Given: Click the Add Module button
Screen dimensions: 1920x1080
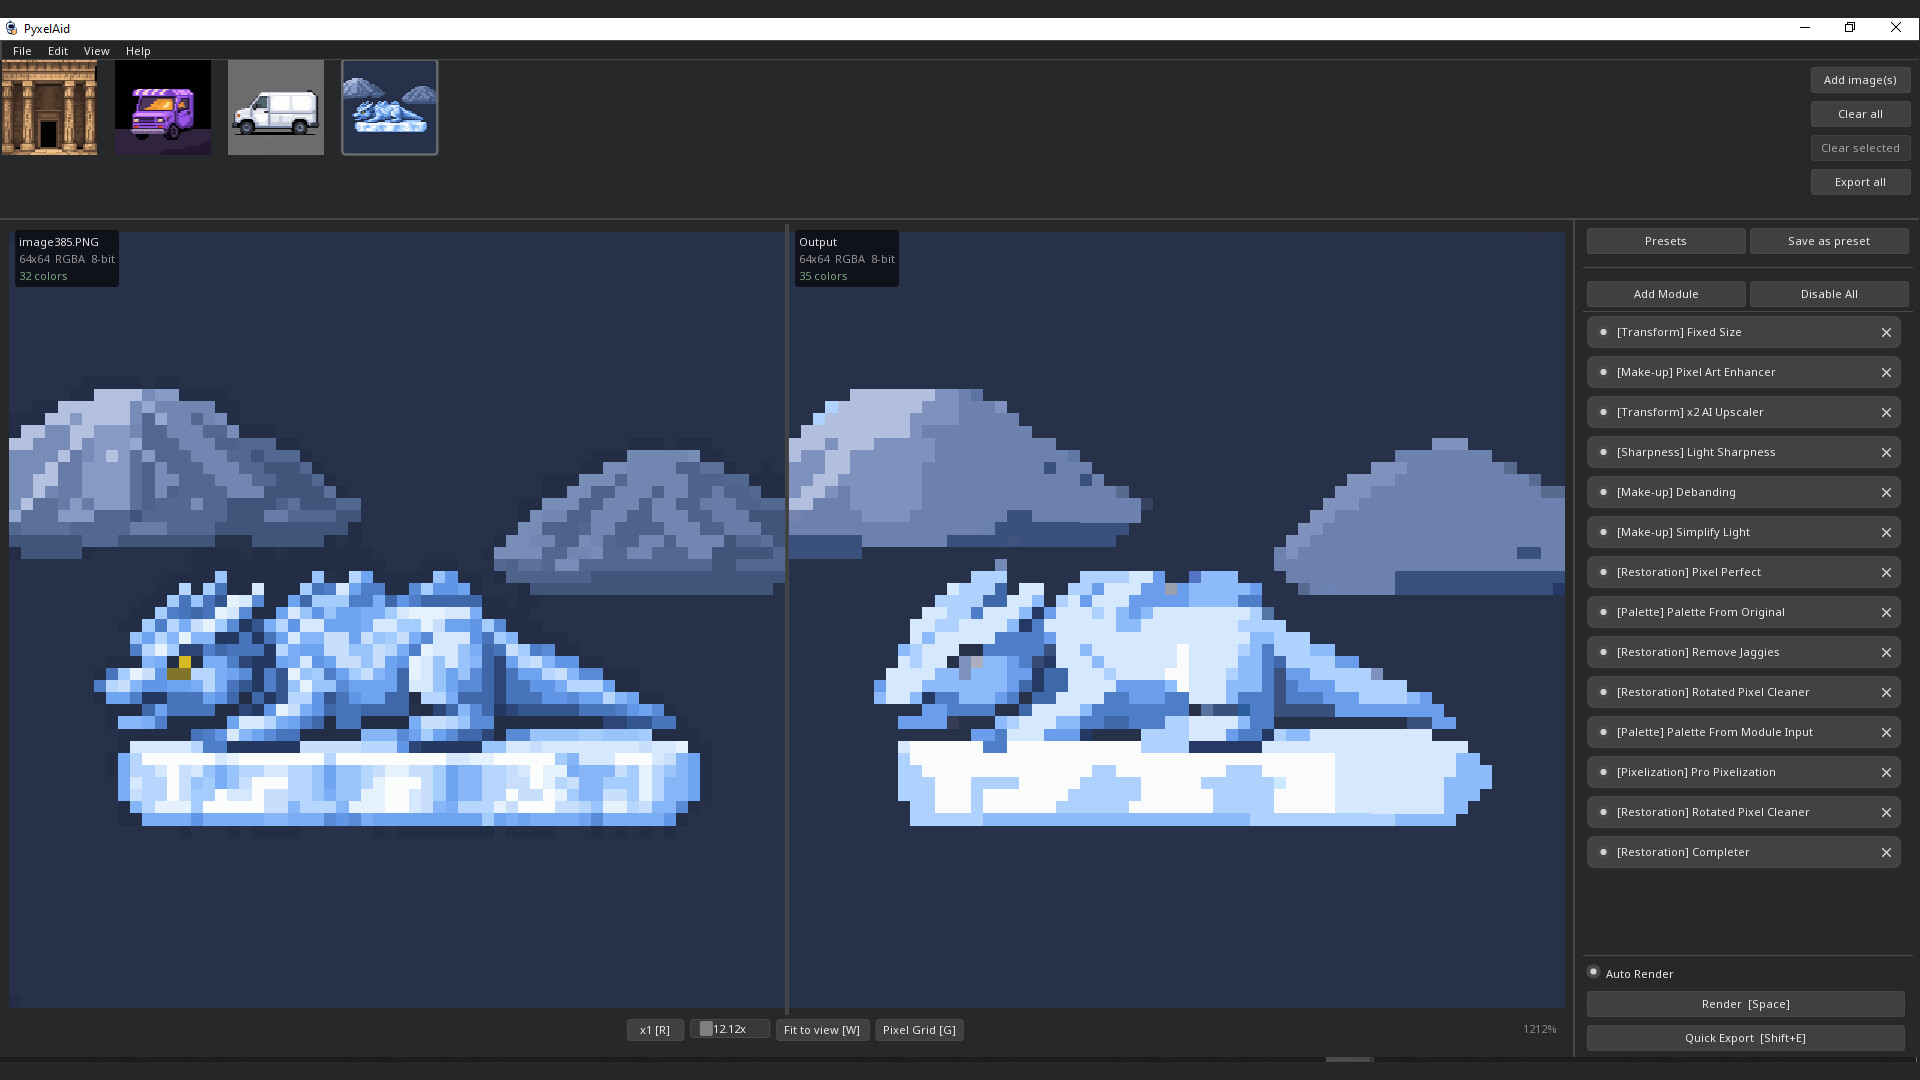Looking at the screenshot, I should point(1666,294).
